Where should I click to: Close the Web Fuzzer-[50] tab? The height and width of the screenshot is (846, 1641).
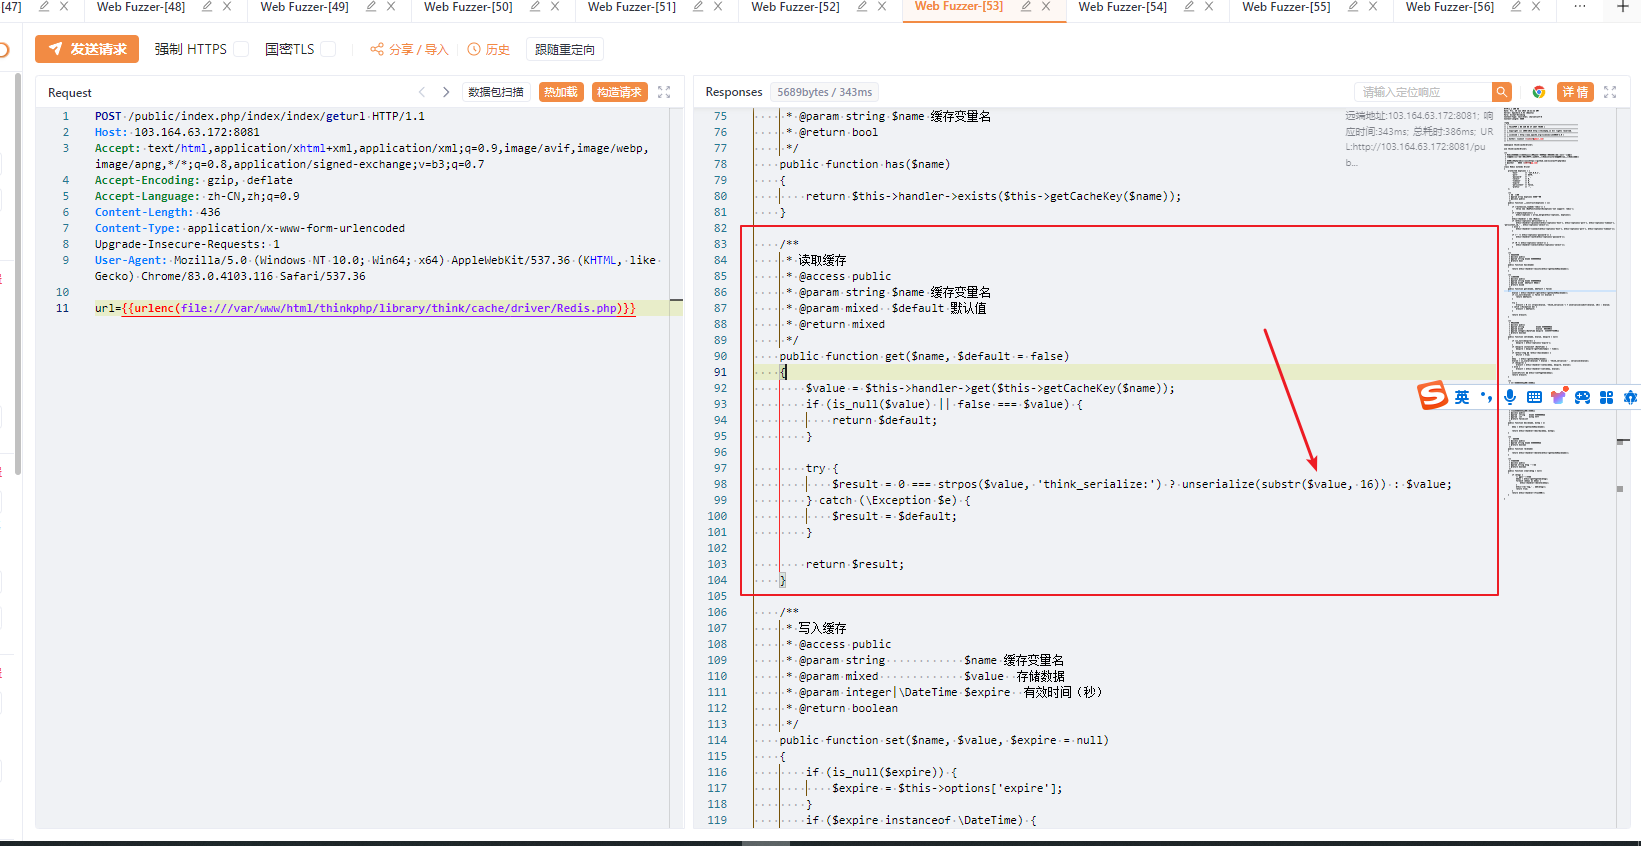[x=555, y=6]
